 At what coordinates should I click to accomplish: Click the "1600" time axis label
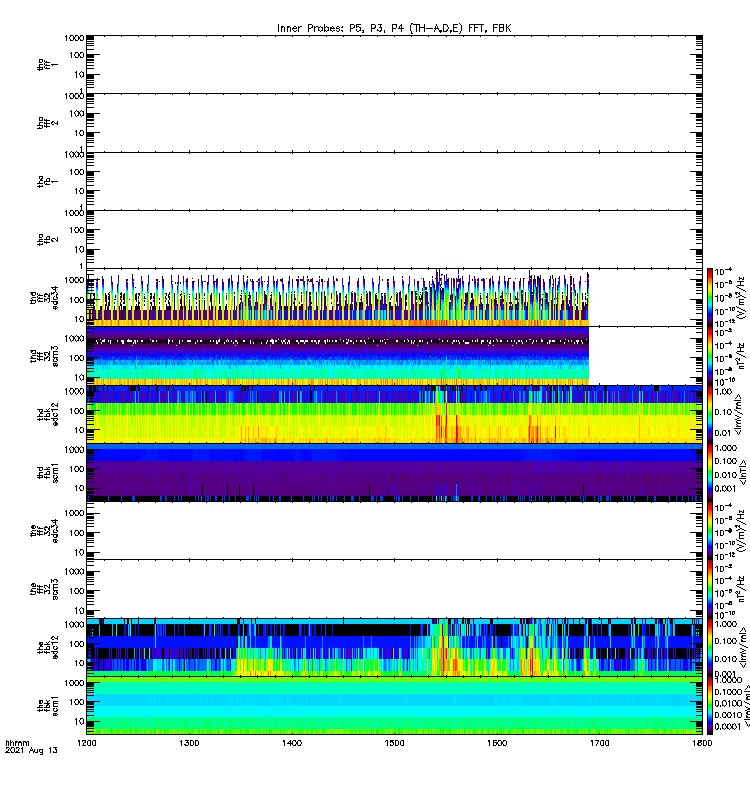tap(497, 743)
